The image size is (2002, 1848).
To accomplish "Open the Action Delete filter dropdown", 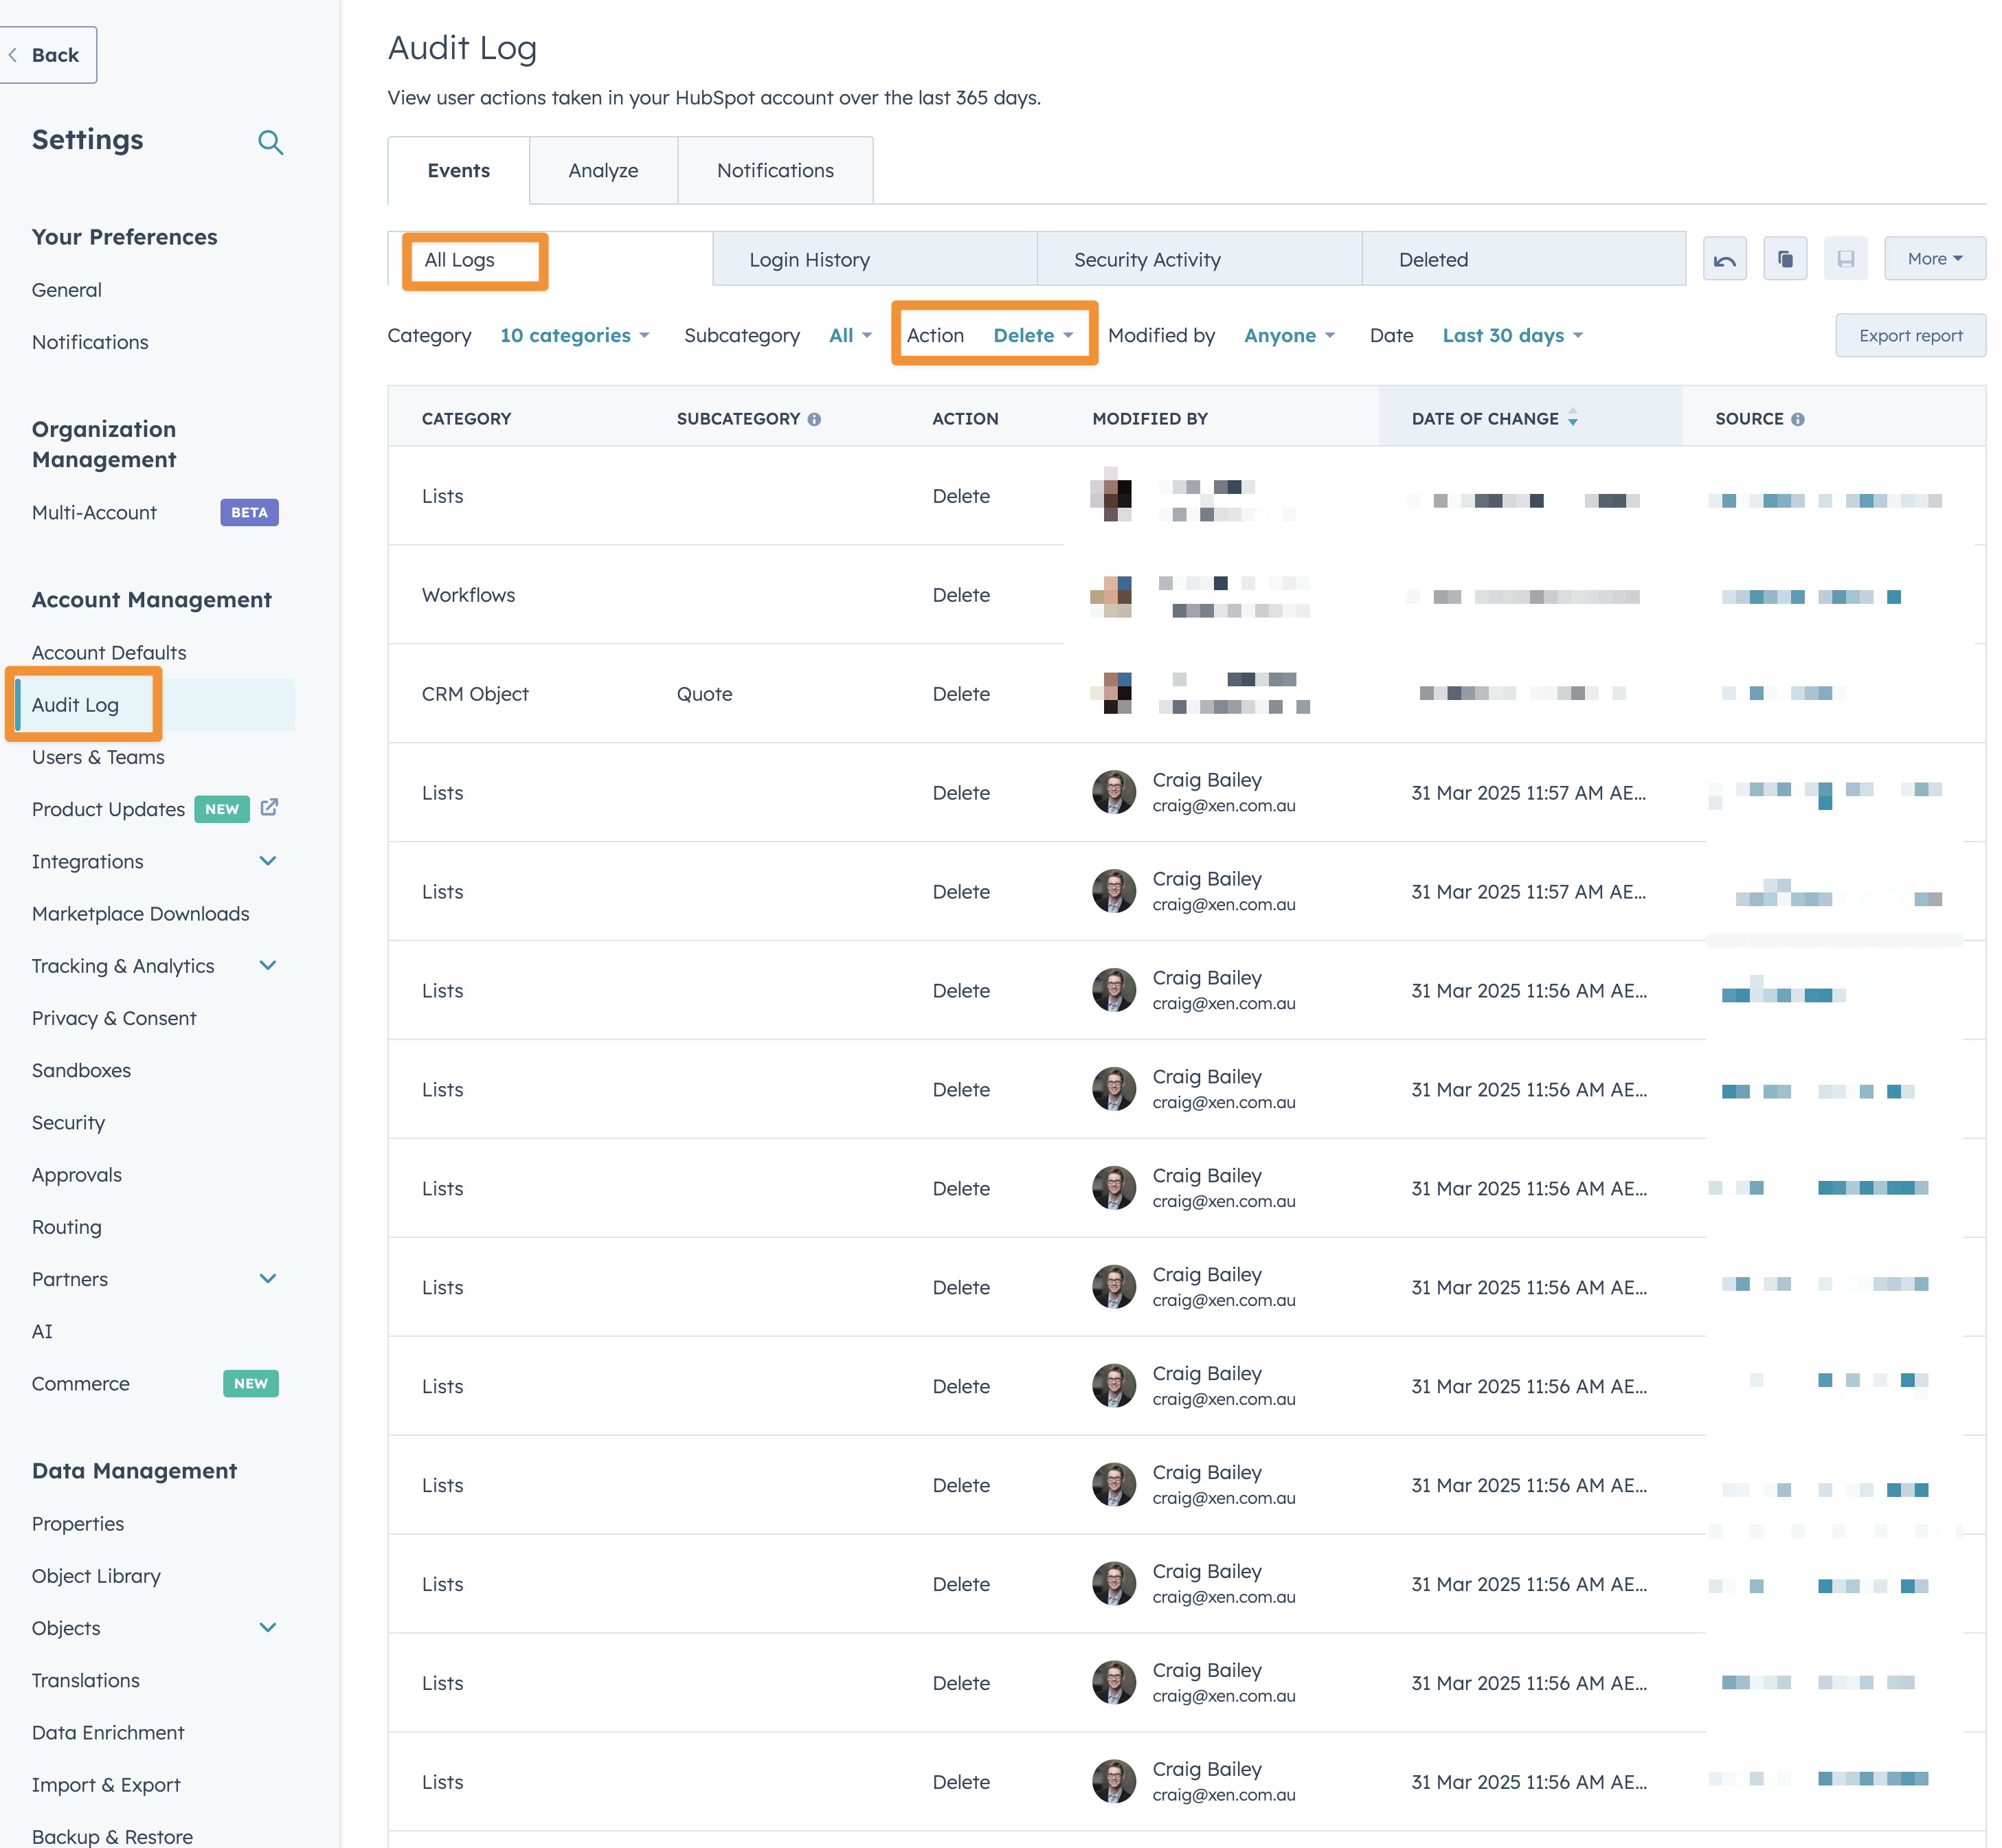I will (x=1032, y=335).
